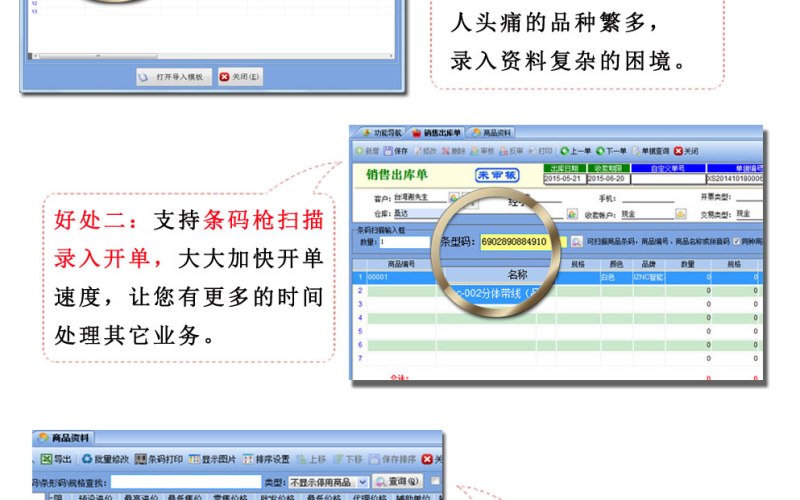The height and width of the screenshot is (500, 800).
Task: Click 颜色 column header
Action: (x=616, y=264)
